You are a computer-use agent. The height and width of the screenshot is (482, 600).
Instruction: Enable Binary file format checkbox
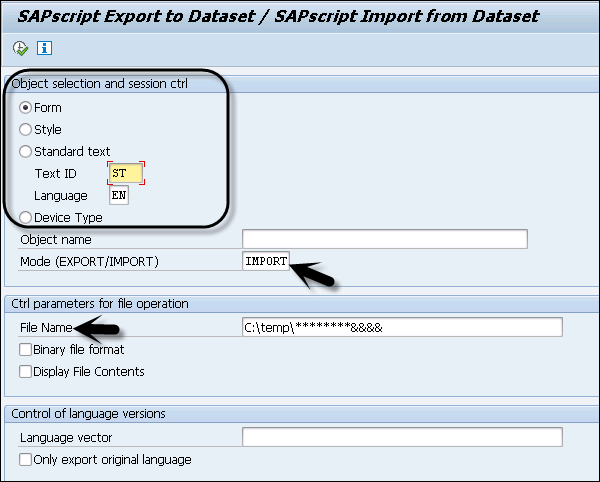point(25,350)
